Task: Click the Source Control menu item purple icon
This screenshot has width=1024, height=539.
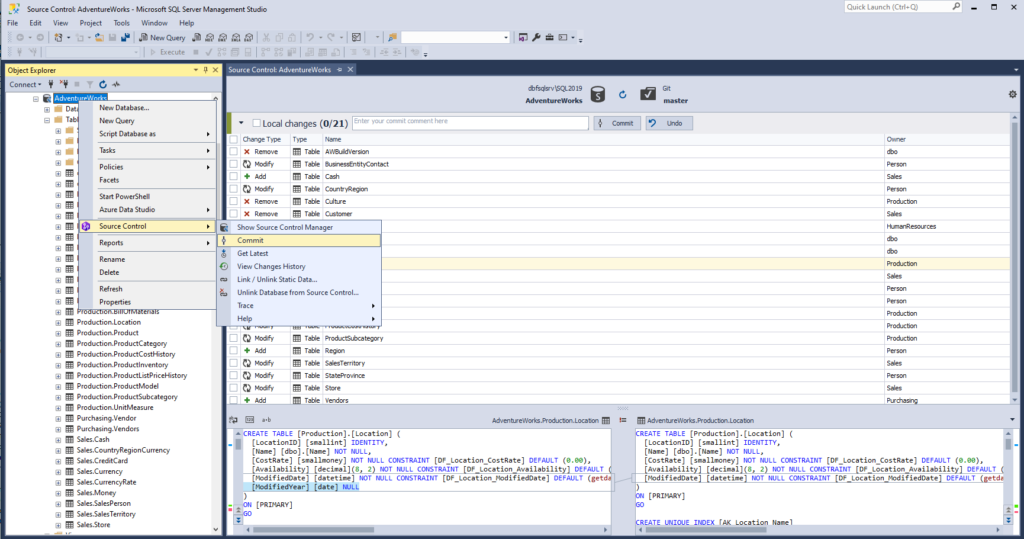Action: 86,226
